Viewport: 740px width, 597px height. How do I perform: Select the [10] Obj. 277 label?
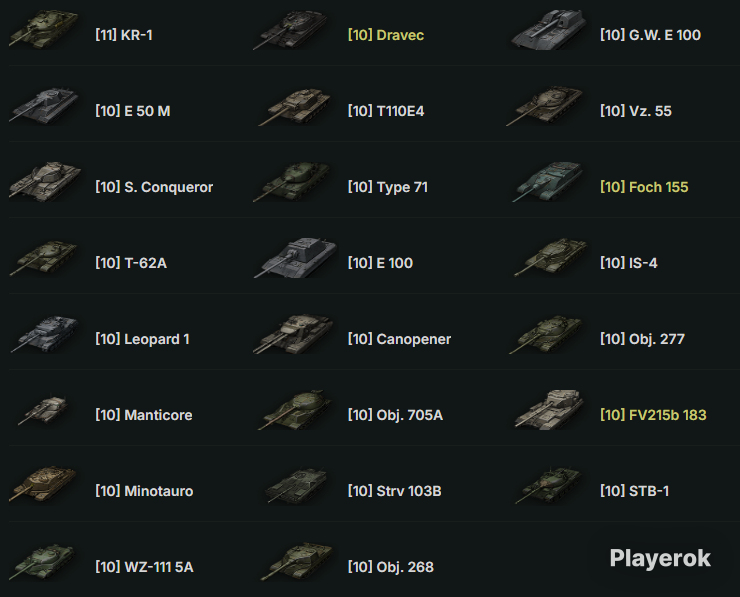[642, 339]
